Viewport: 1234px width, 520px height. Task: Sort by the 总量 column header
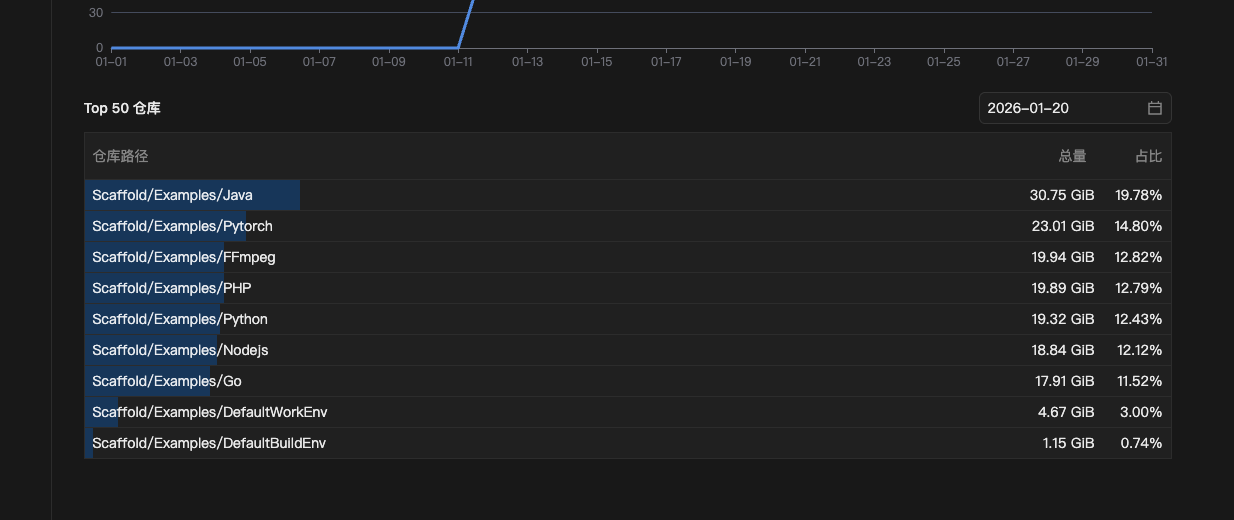(x=1072, y=156)
